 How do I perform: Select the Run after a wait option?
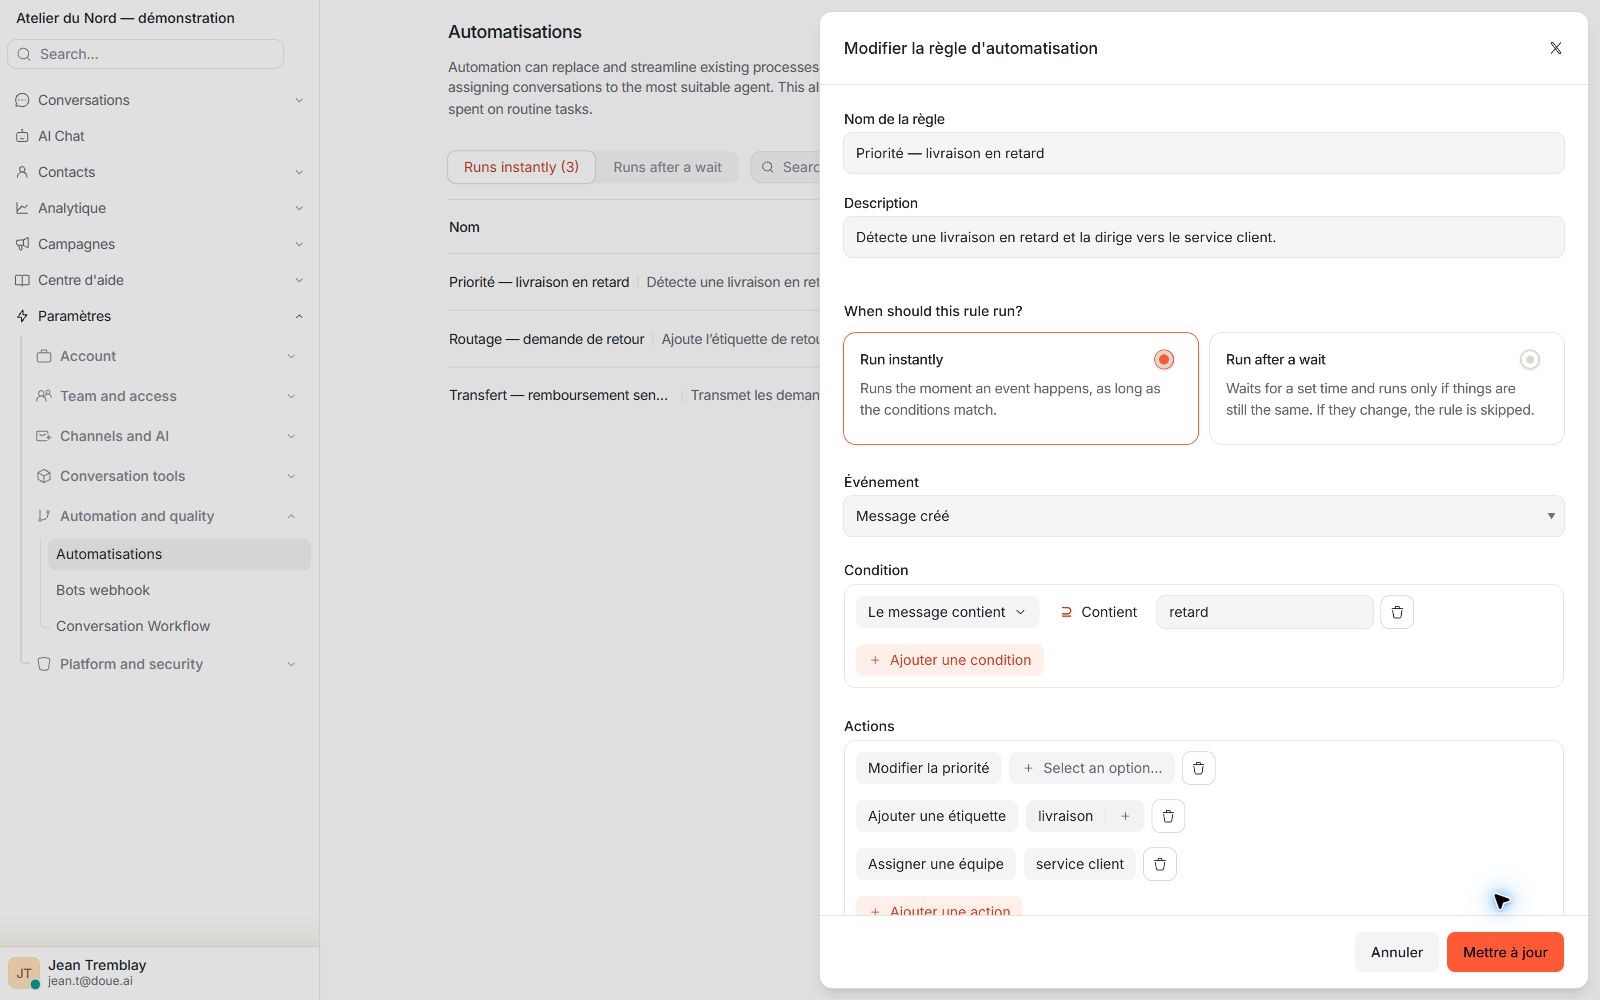(x=1529, y=359)
